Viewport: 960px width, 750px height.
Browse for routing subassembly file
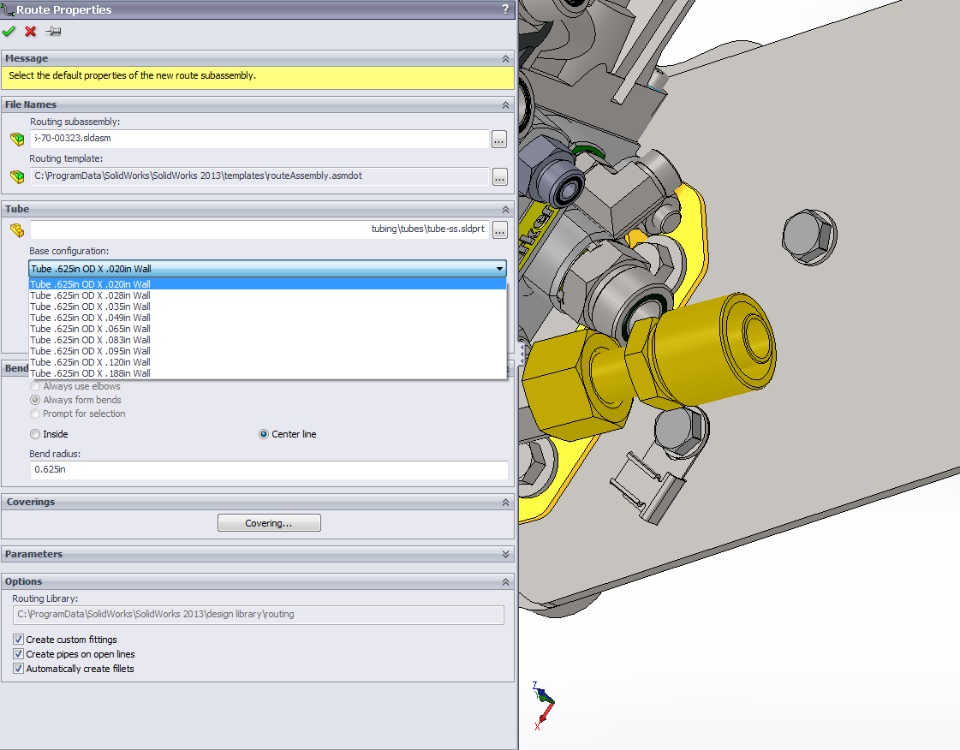[x=500, y=140]
